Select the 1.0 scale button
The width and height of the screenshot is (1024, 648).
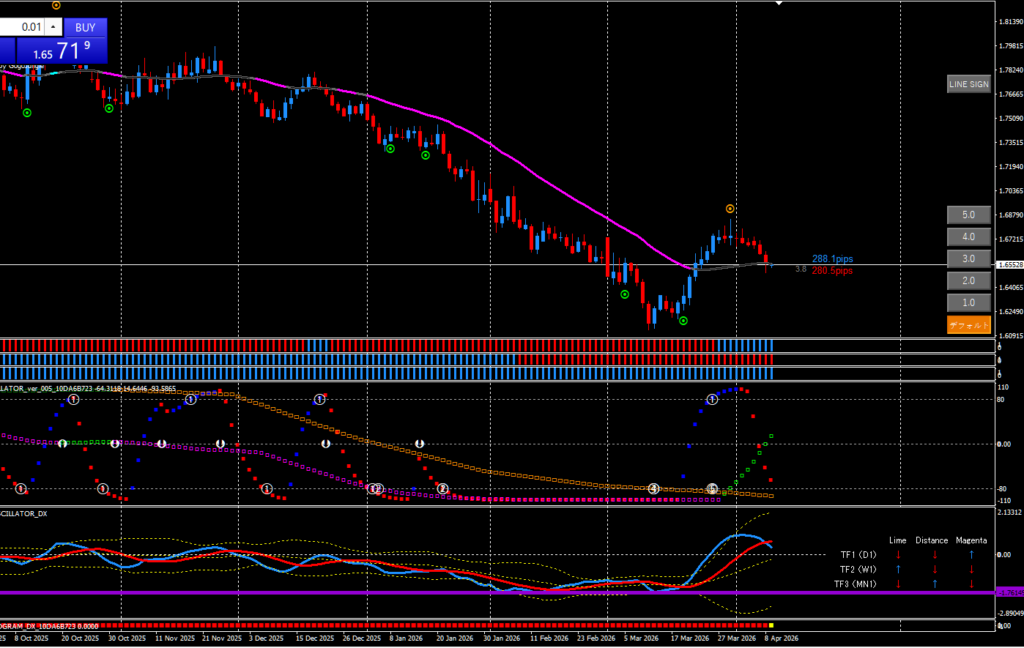point(968,302)
